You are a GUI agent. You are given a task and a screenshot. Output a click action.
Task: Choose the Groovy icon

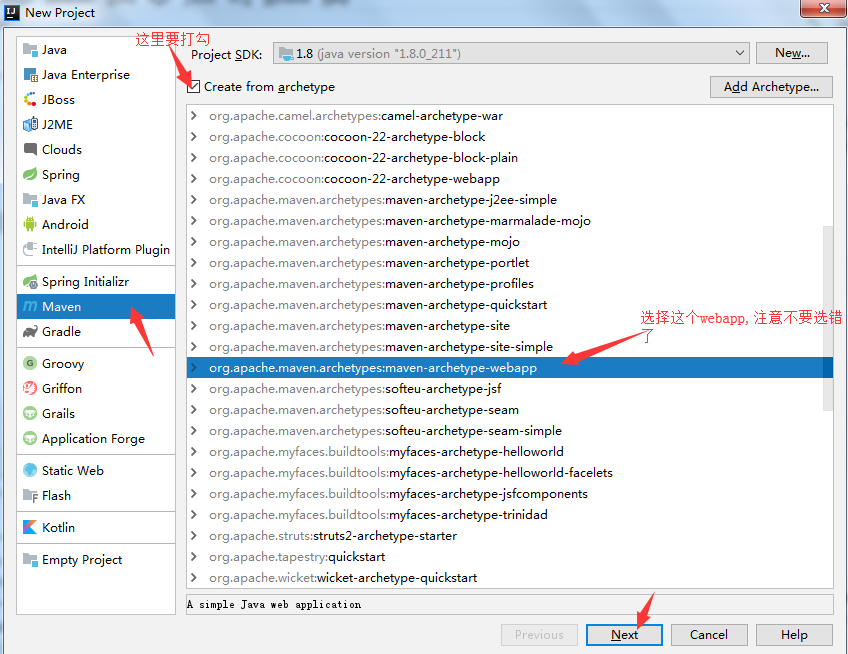coord(30,364)
